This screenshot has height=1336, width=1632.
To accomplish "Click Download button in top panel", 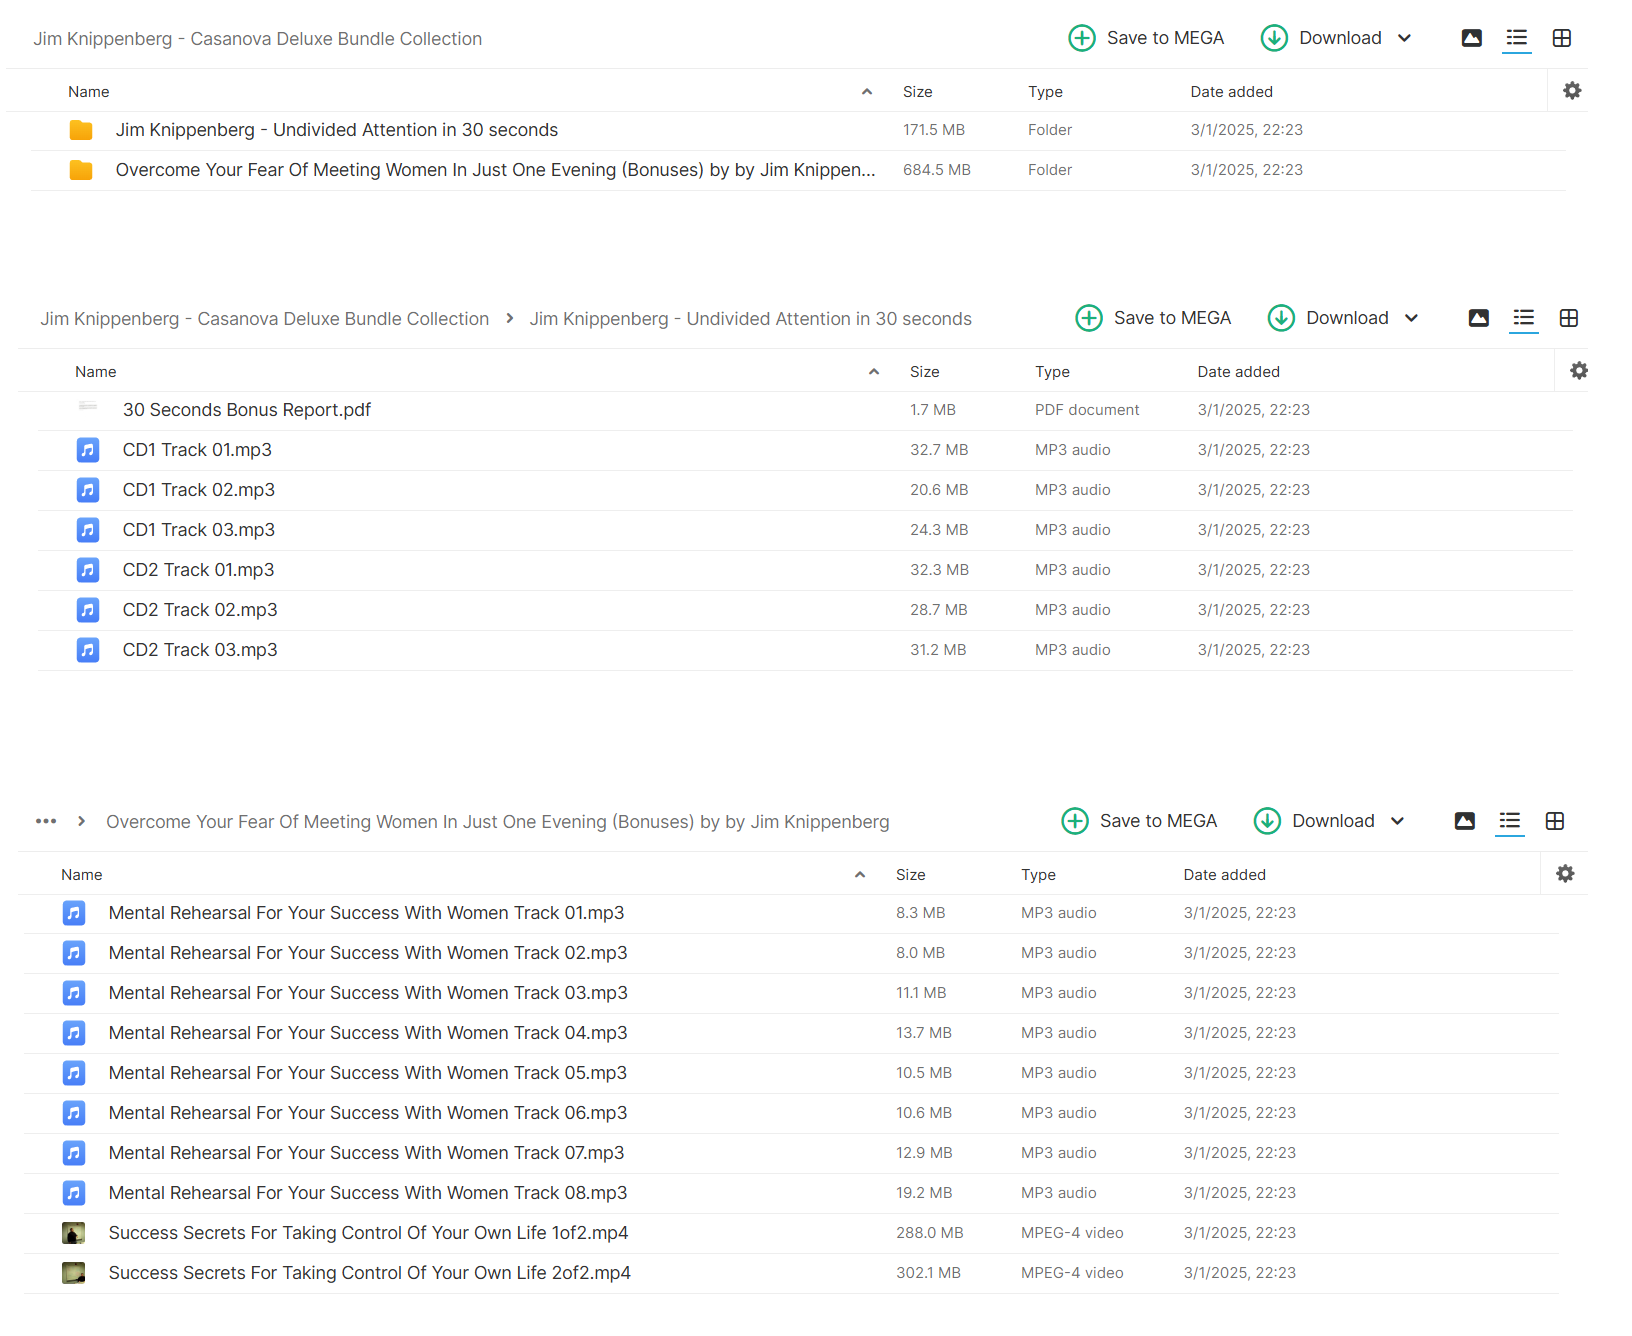I will 1322,38.
